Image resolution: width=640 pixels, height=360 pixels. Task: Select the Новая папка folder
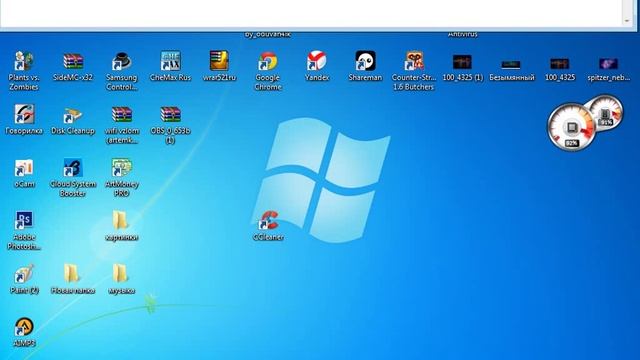[72, 274]
